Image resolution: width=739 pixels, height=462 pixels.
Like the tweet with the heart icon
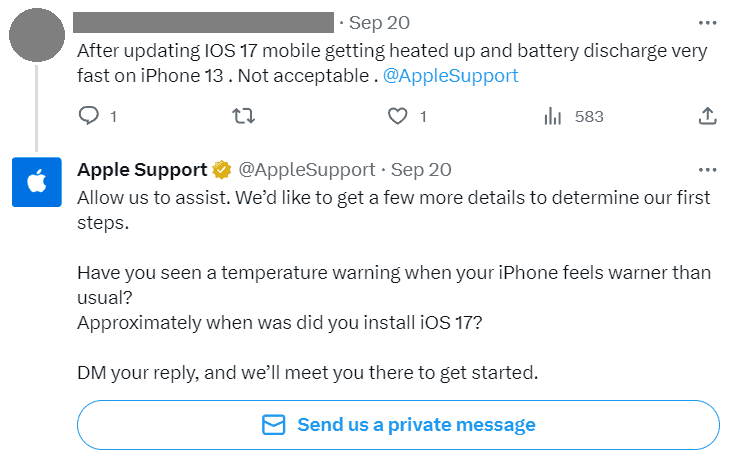click(x=397, y=116)
